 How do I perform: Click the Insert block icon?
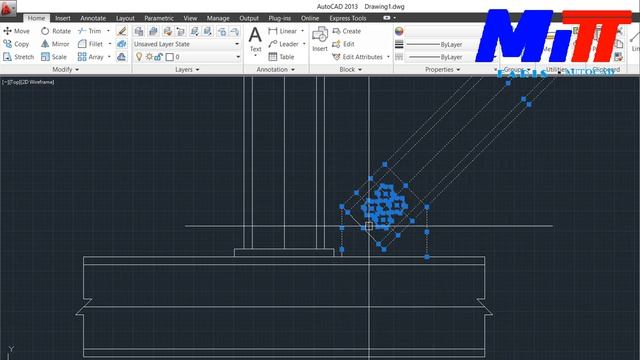pyautogui.click(x=320, y=39)
